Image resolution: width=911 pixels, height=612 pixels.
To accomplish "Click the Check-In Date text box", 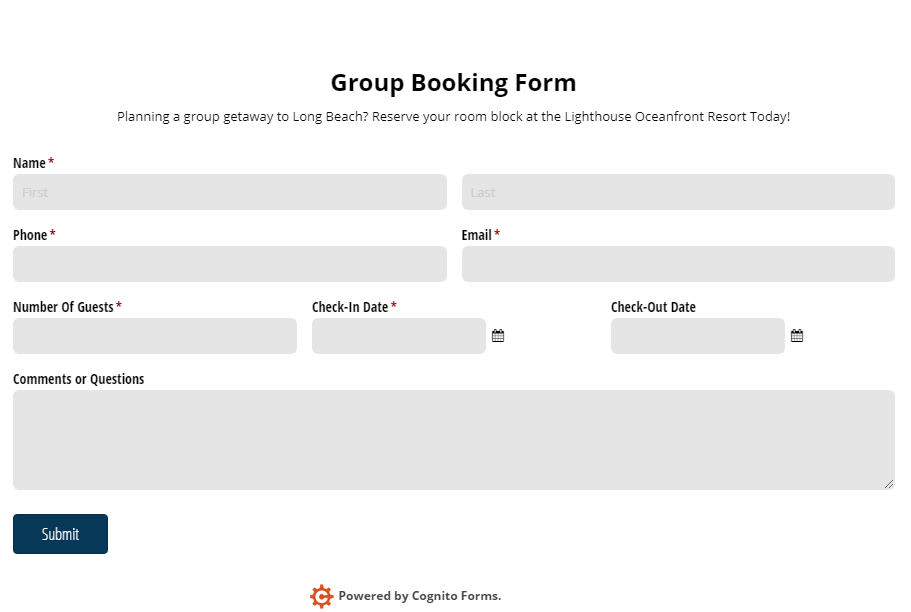I will (x=398, y=336).
